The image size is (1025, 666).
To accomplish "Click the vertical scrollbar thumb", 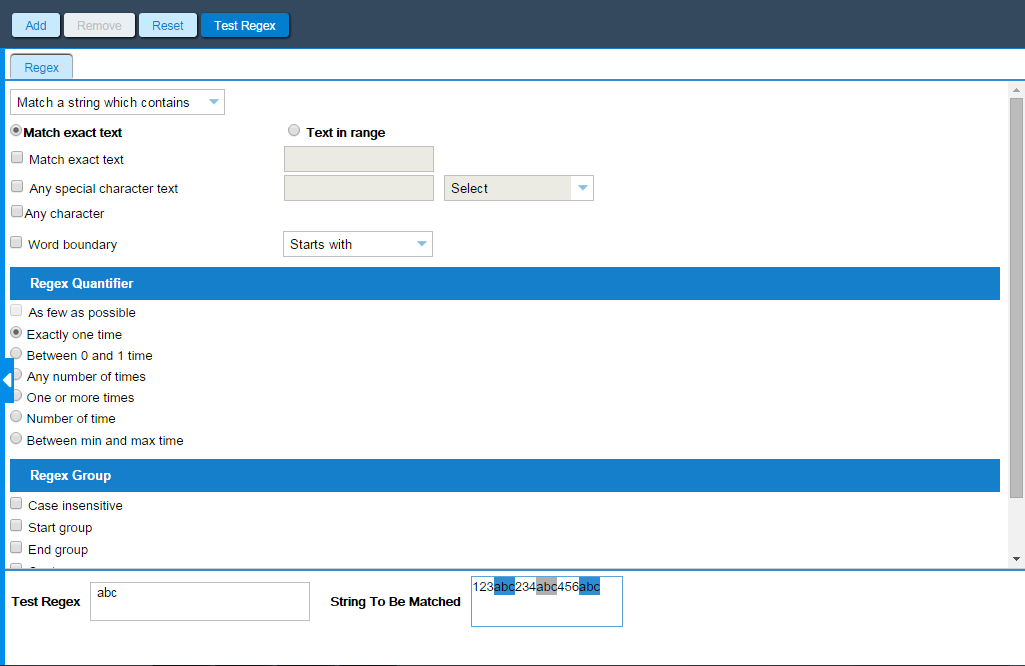I will [1016, 298].
